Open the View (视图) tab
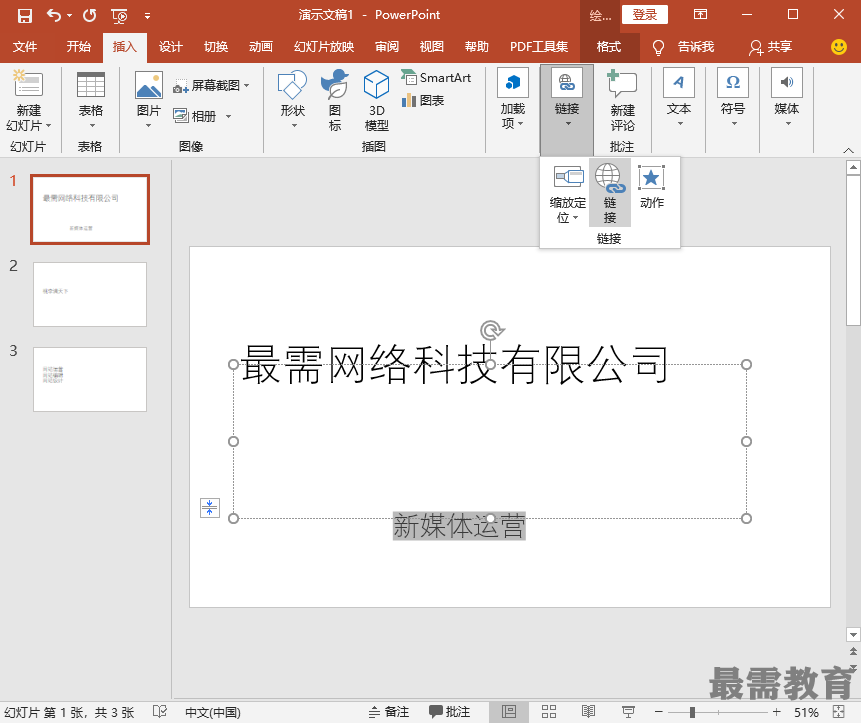This screenshot has width=861, height=723. 432,47
